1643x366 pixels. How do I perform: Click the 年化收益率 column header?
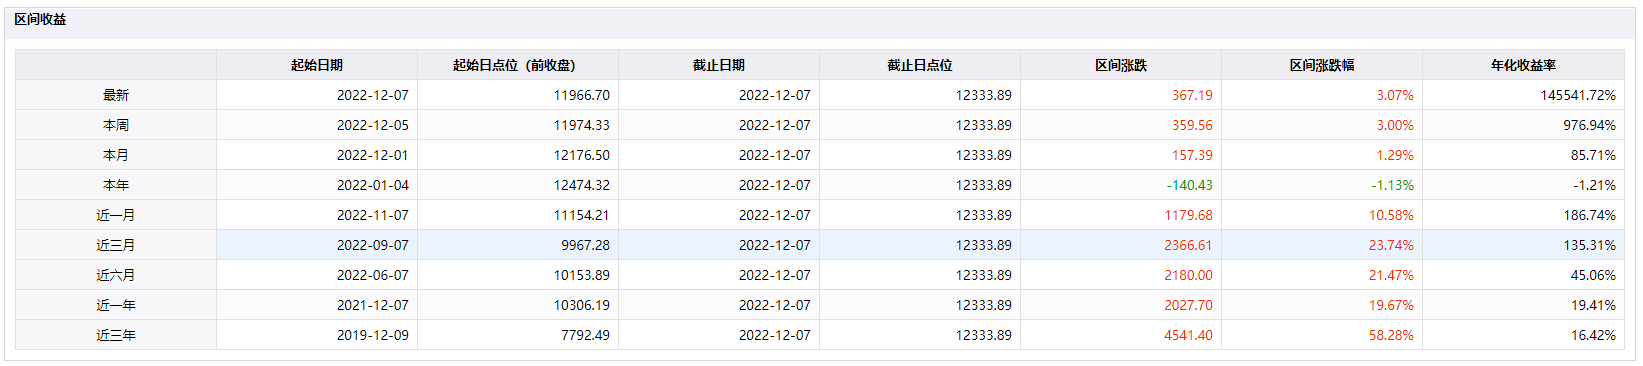[x=1523, y=65]
